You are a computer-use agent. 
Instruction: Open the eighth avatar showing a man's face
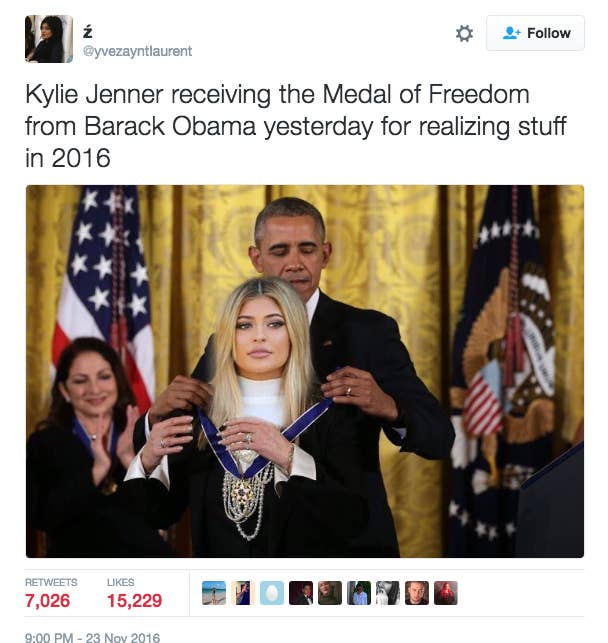pos(417,593)
